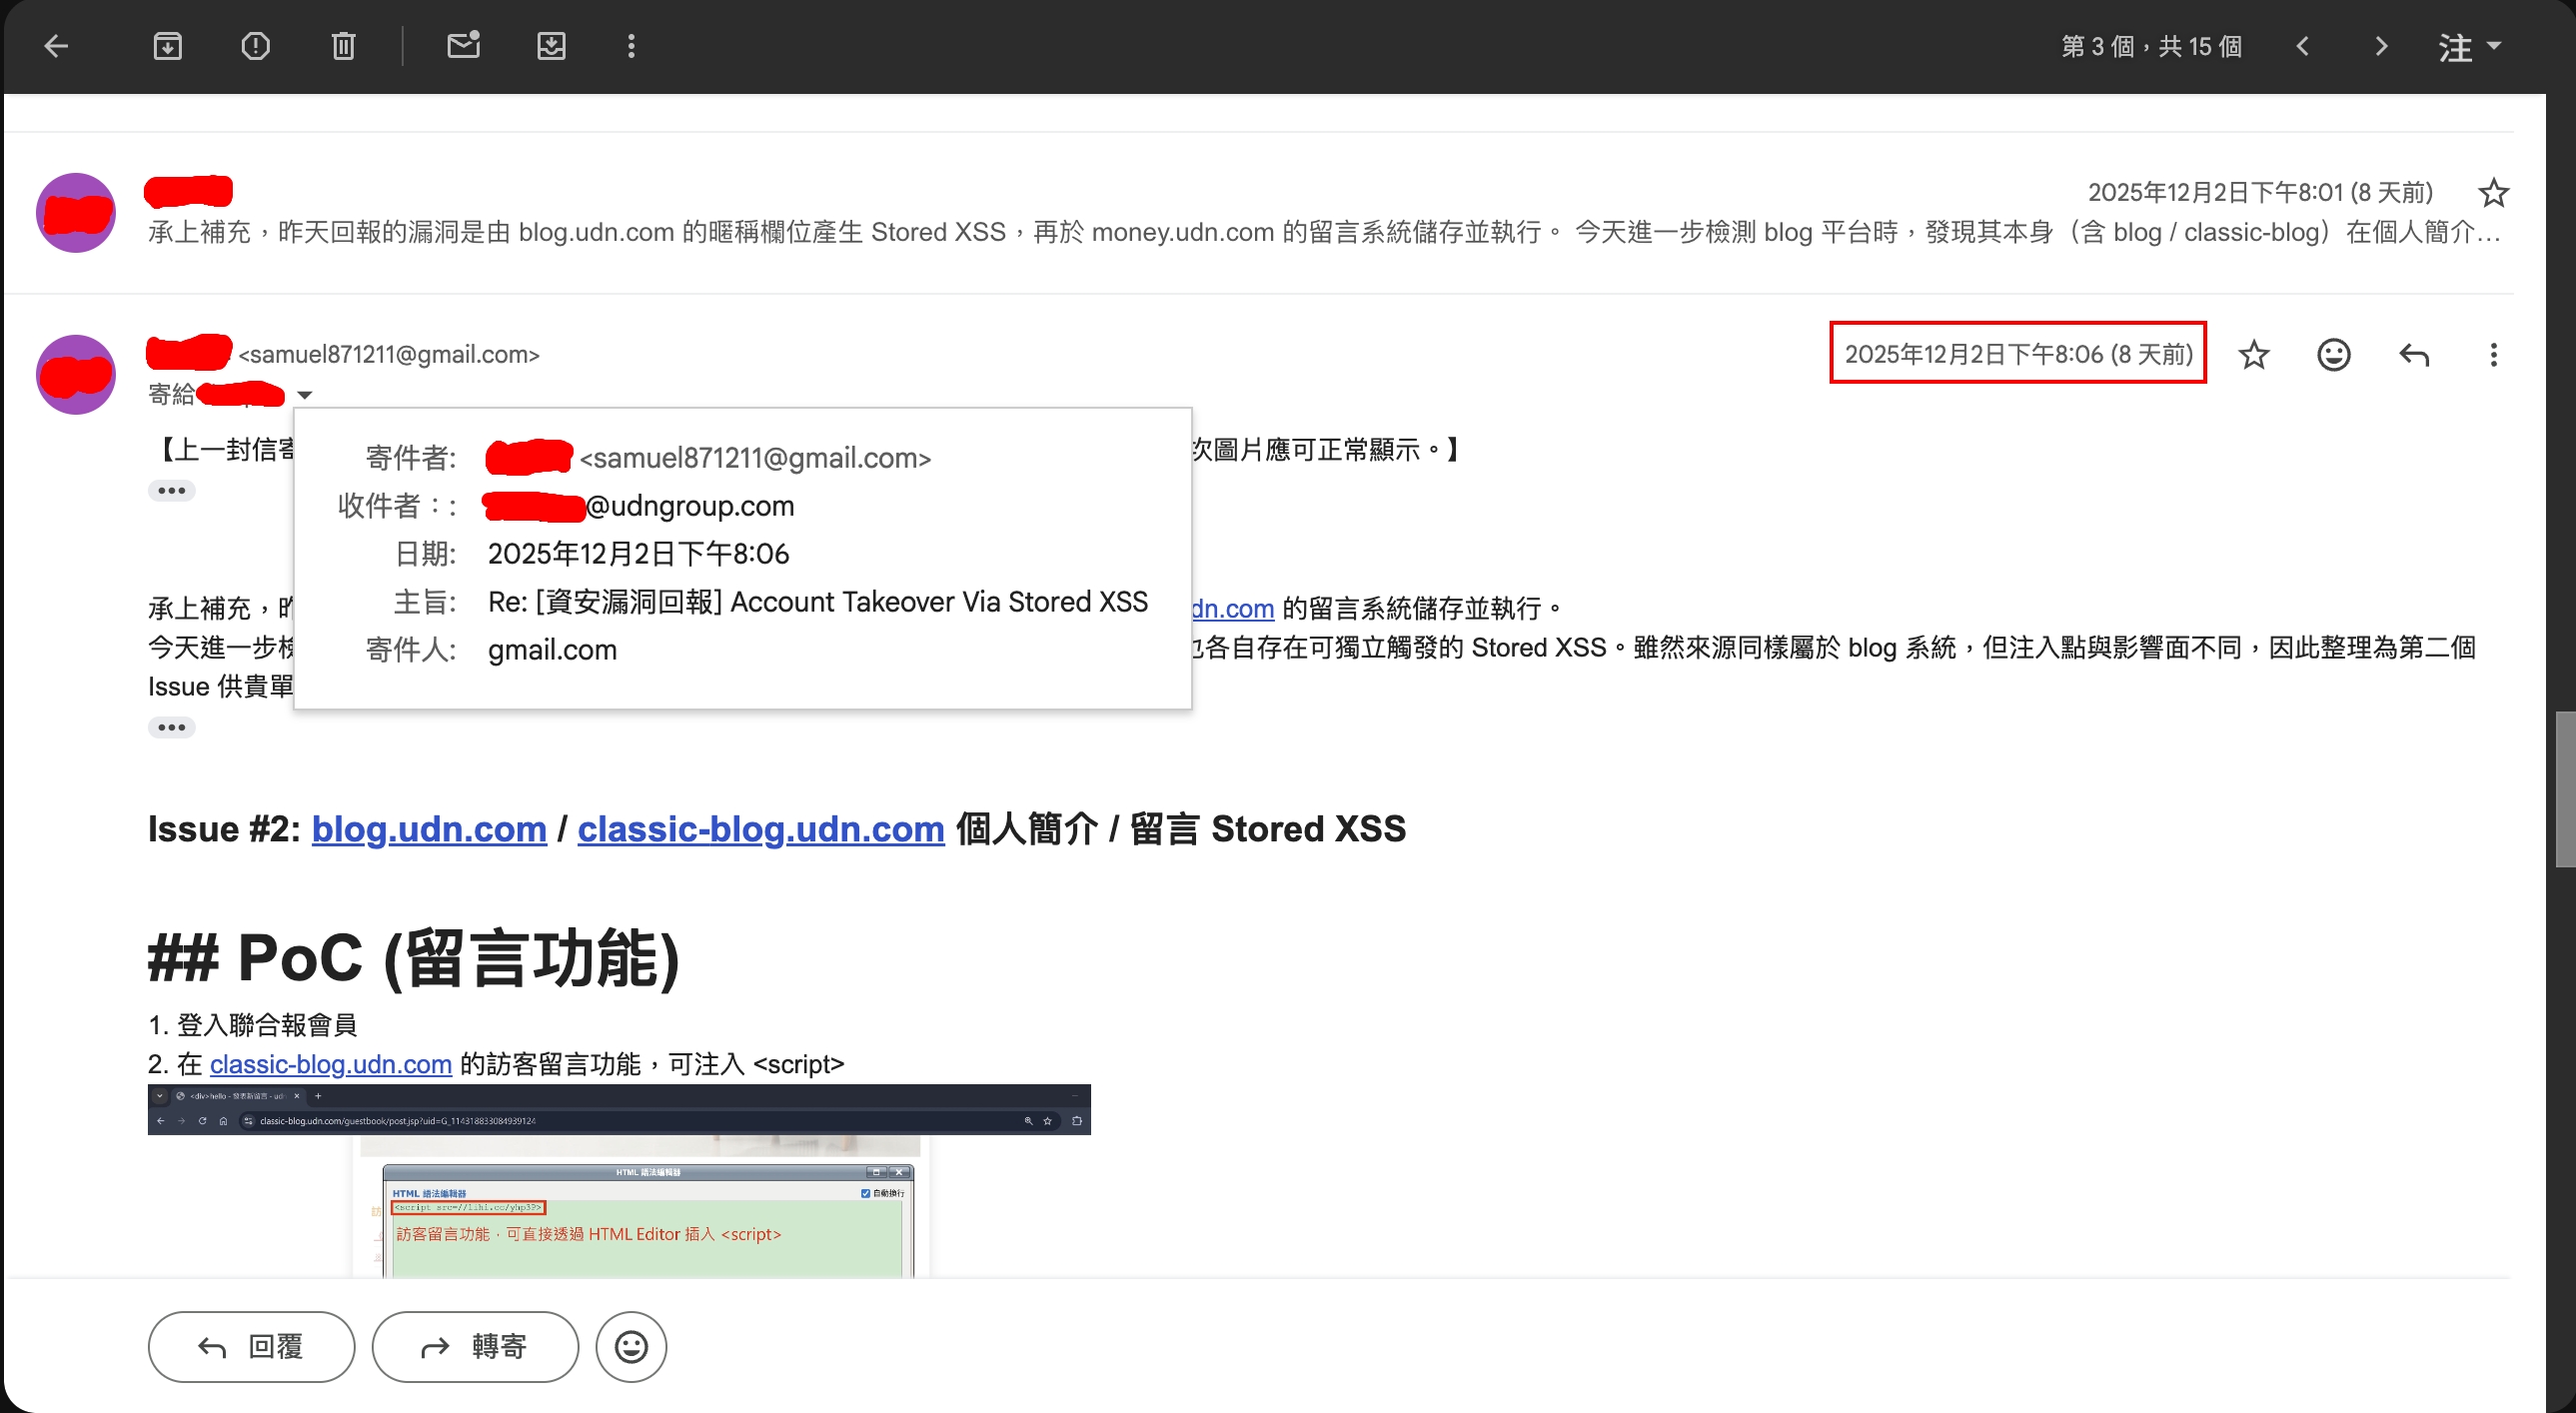Click the 8:06 message timestamp
The image size is (2576, 1413).
[2018, 354]
